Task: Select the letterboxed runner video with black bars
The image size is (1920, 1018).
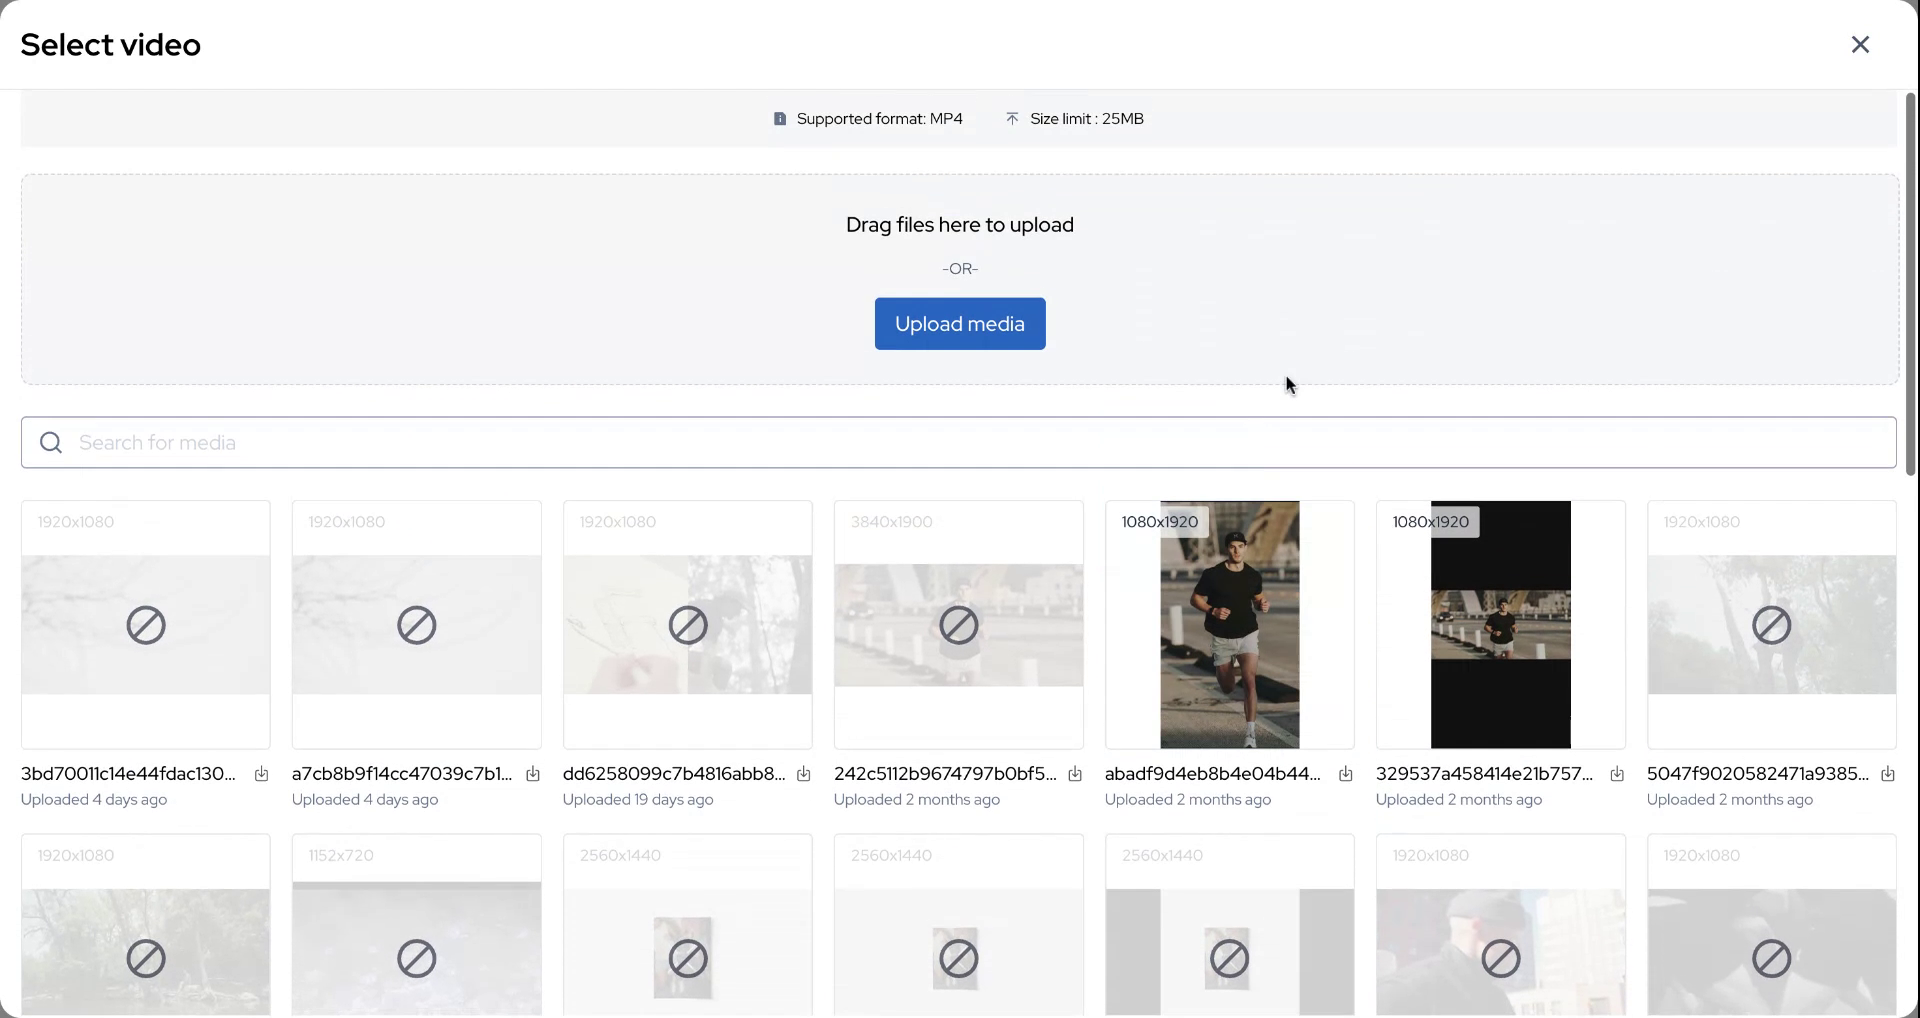Action: [1500, 625]
